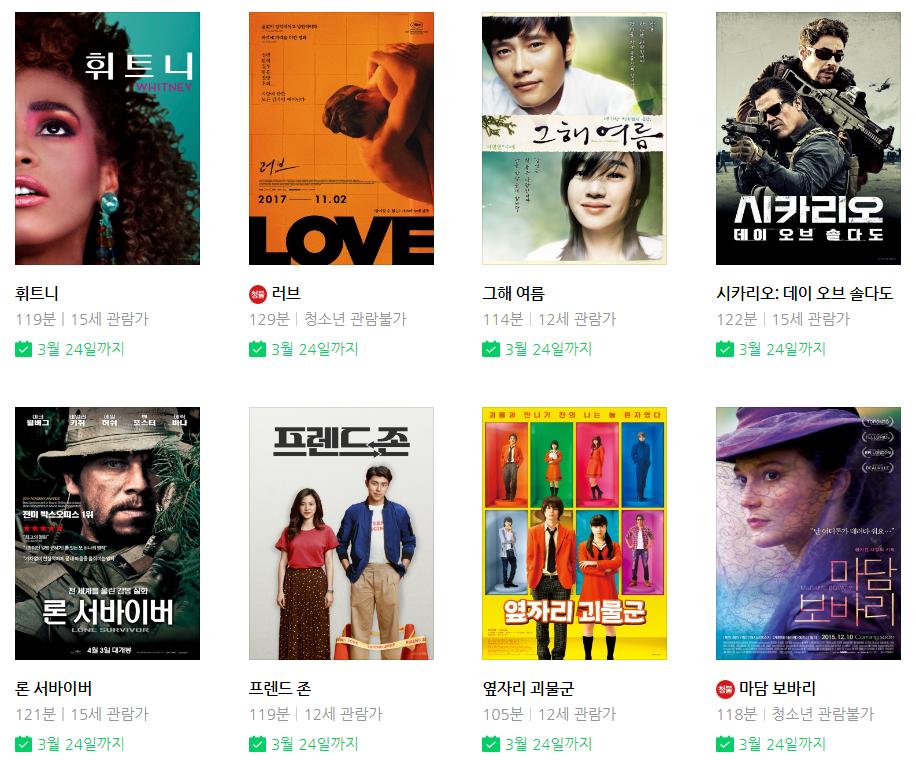Open the 마담 보바리 title link
Viewport: 916px width, 760px height.
click(x=777, y=689)
